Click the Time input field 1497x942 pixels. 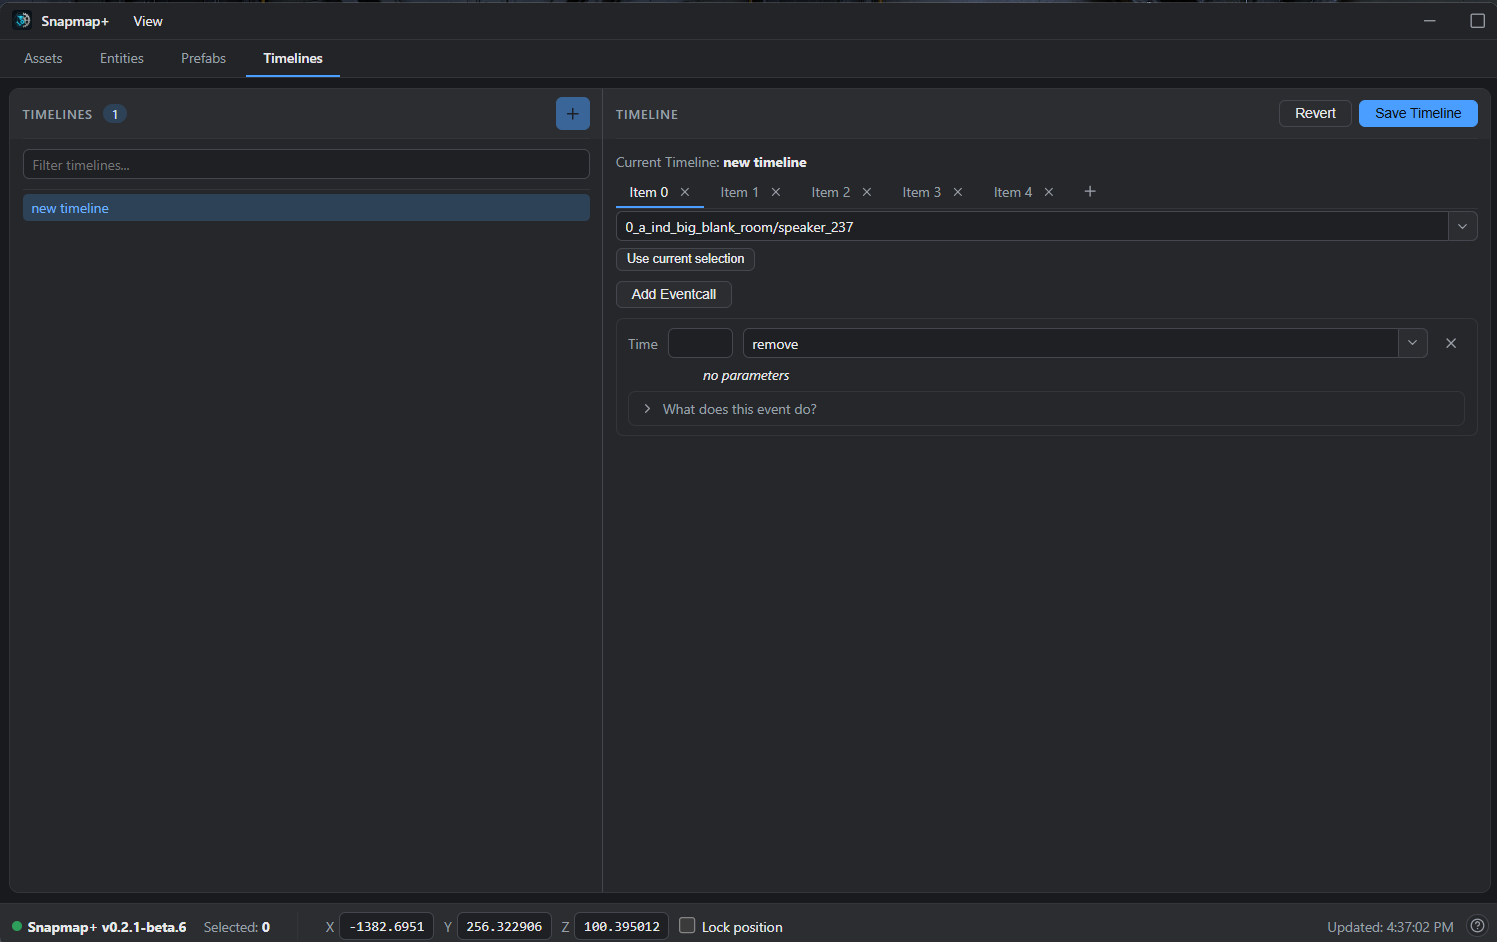point(700,343)
